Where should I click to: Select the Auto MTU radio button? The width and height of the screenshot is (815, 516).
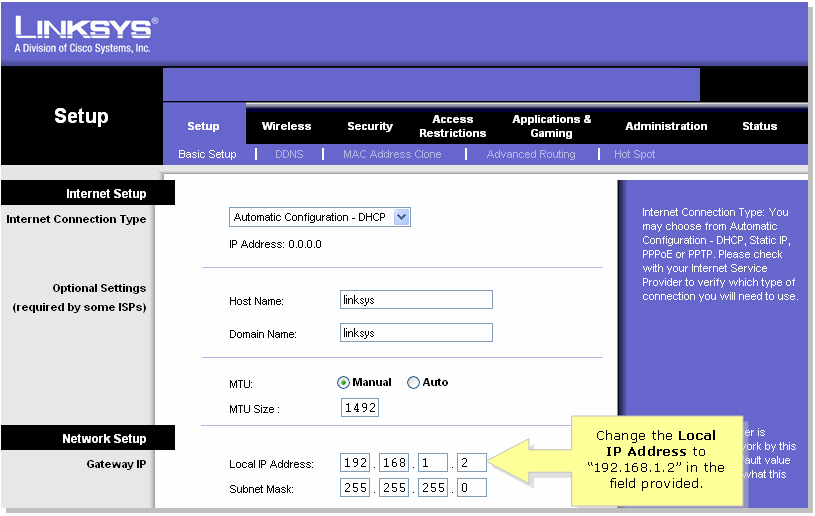coord(413,382)
